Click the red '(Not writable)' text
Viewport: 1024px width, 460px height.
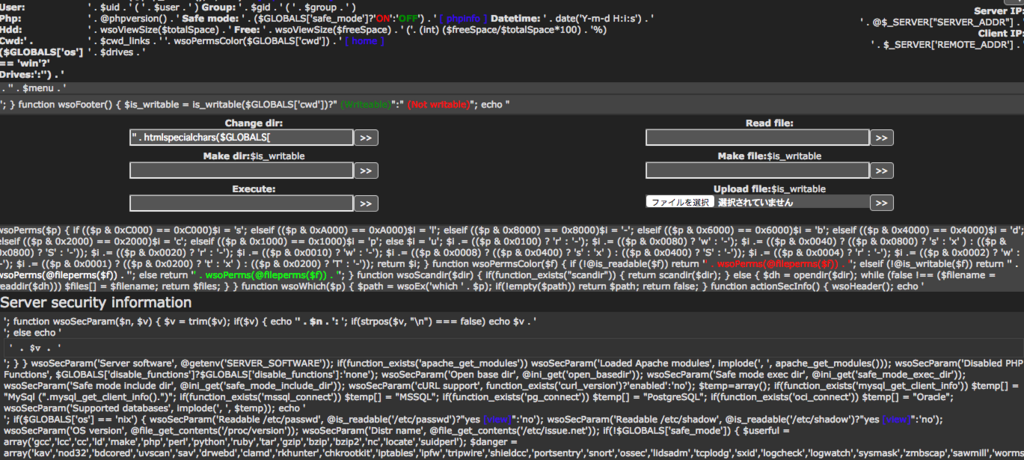[x=439, y=105]
